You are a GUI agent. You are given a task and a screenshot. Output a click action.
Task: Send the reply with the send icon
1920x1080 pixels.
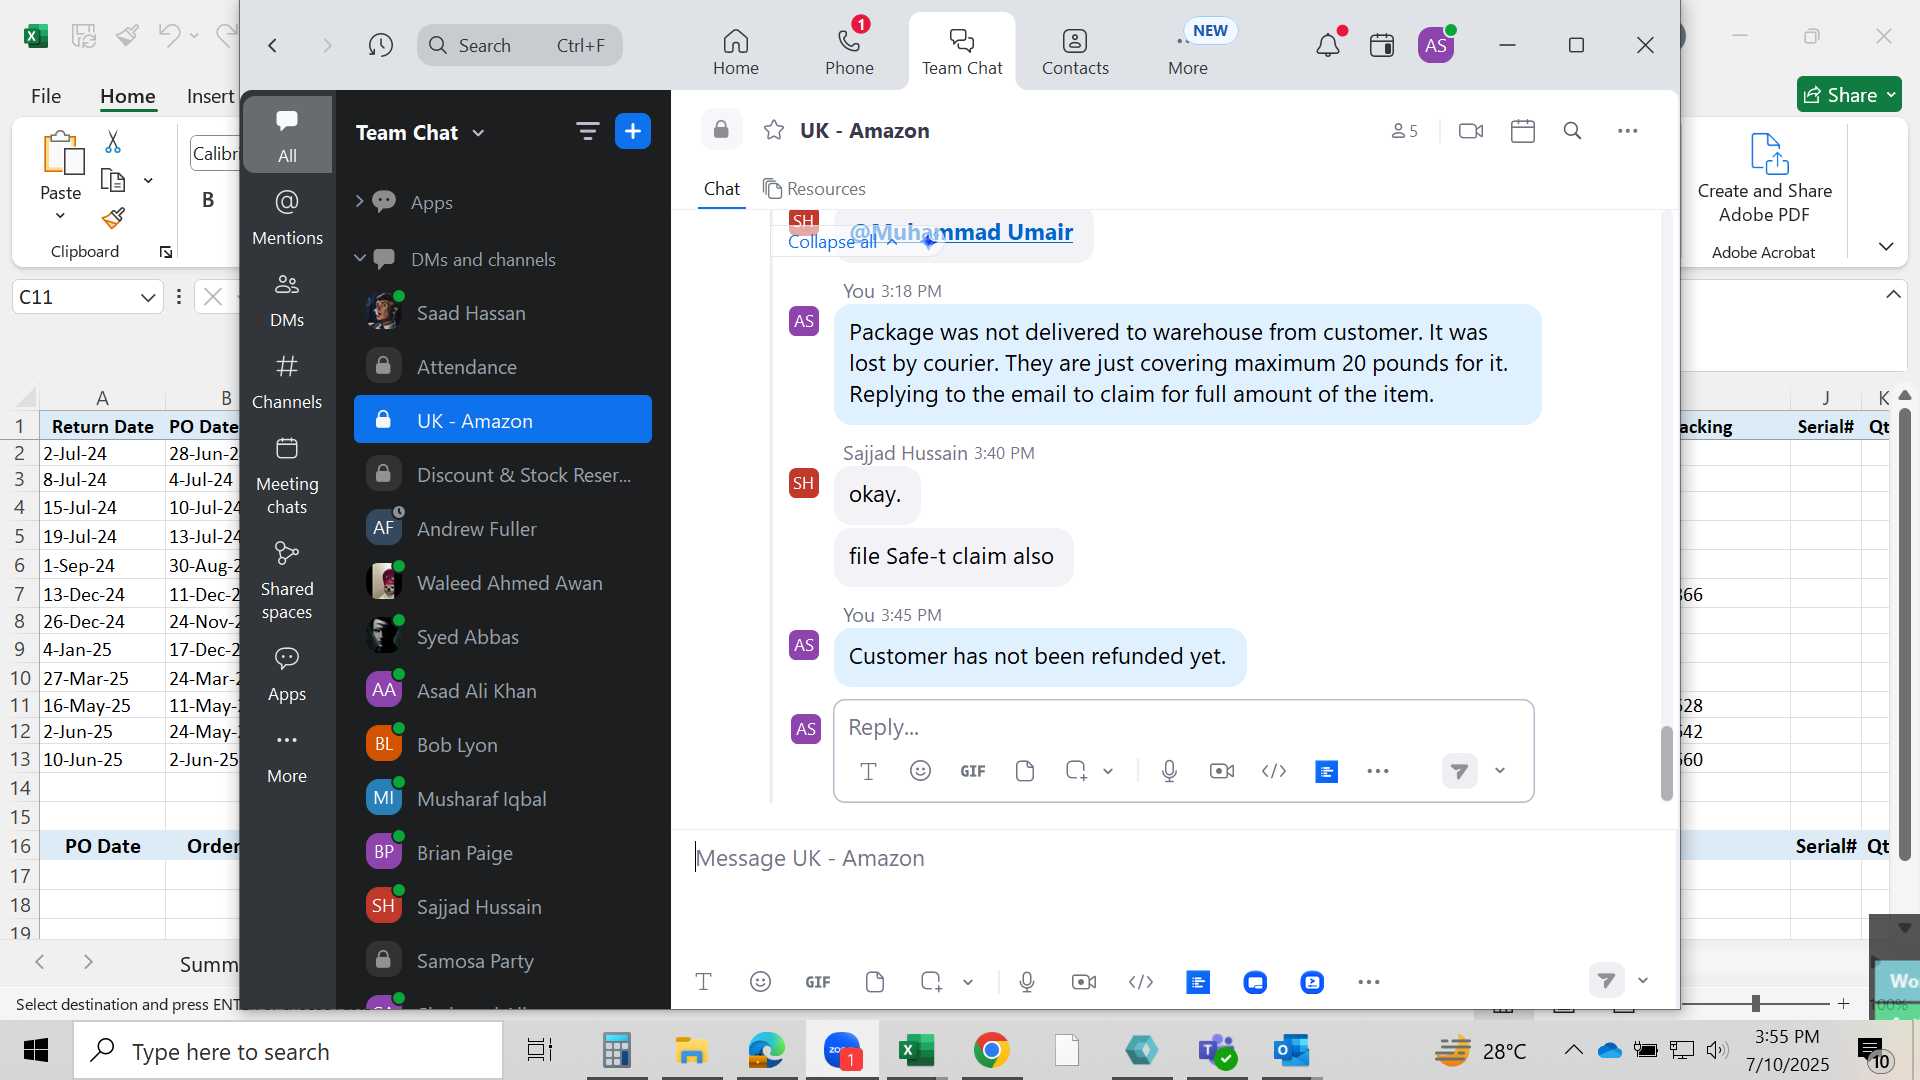pos(1459,770)
